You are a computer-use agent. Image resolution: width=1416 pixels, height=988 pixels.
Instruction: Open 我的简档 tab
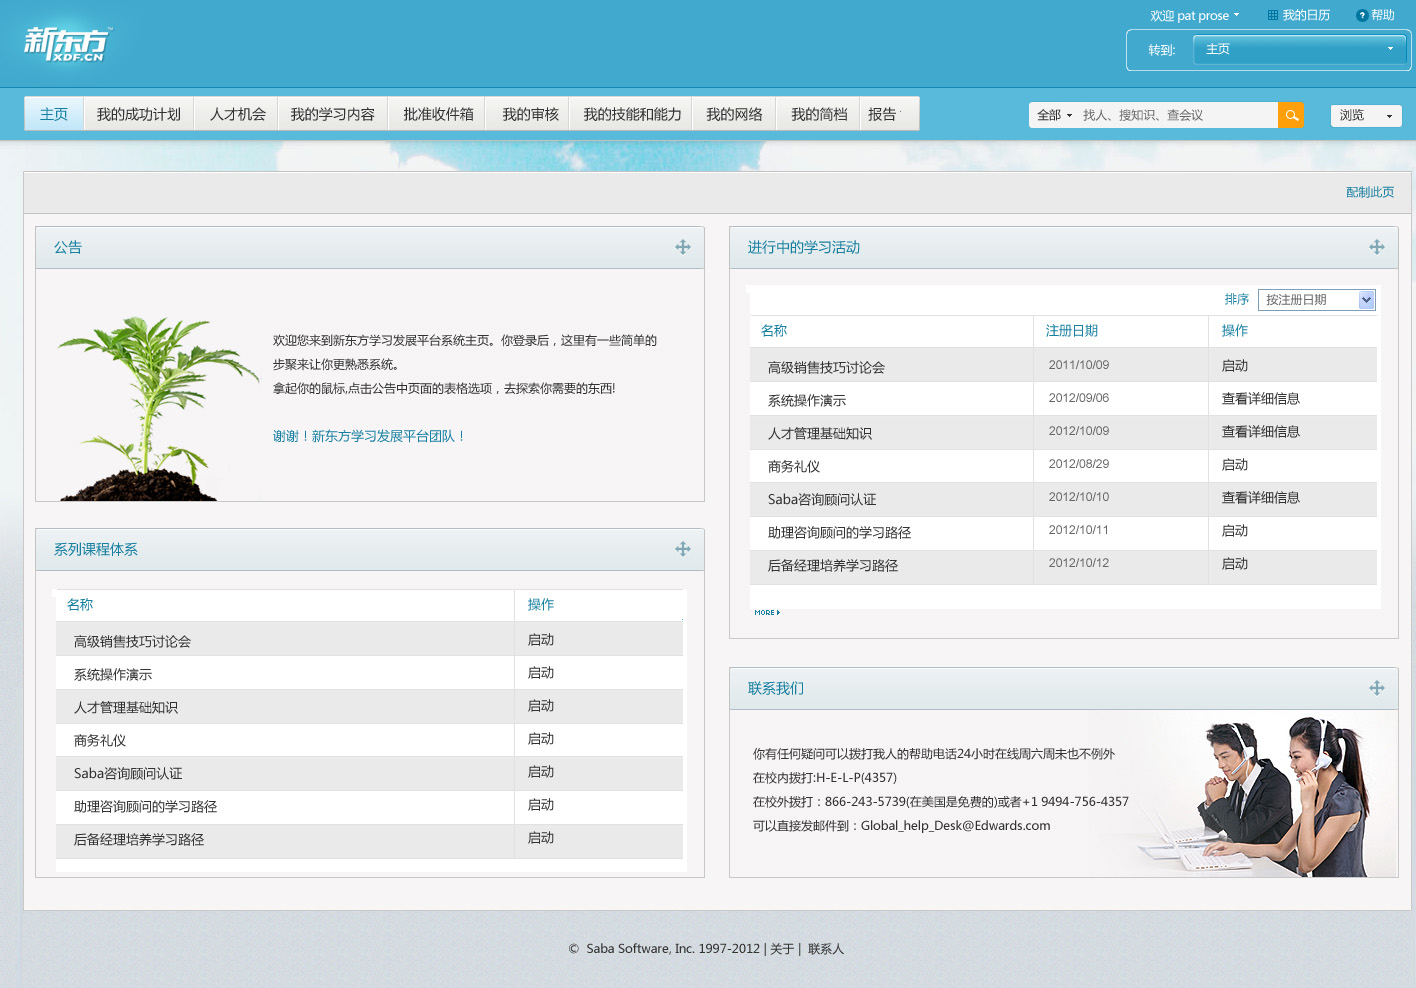point(819,114)
